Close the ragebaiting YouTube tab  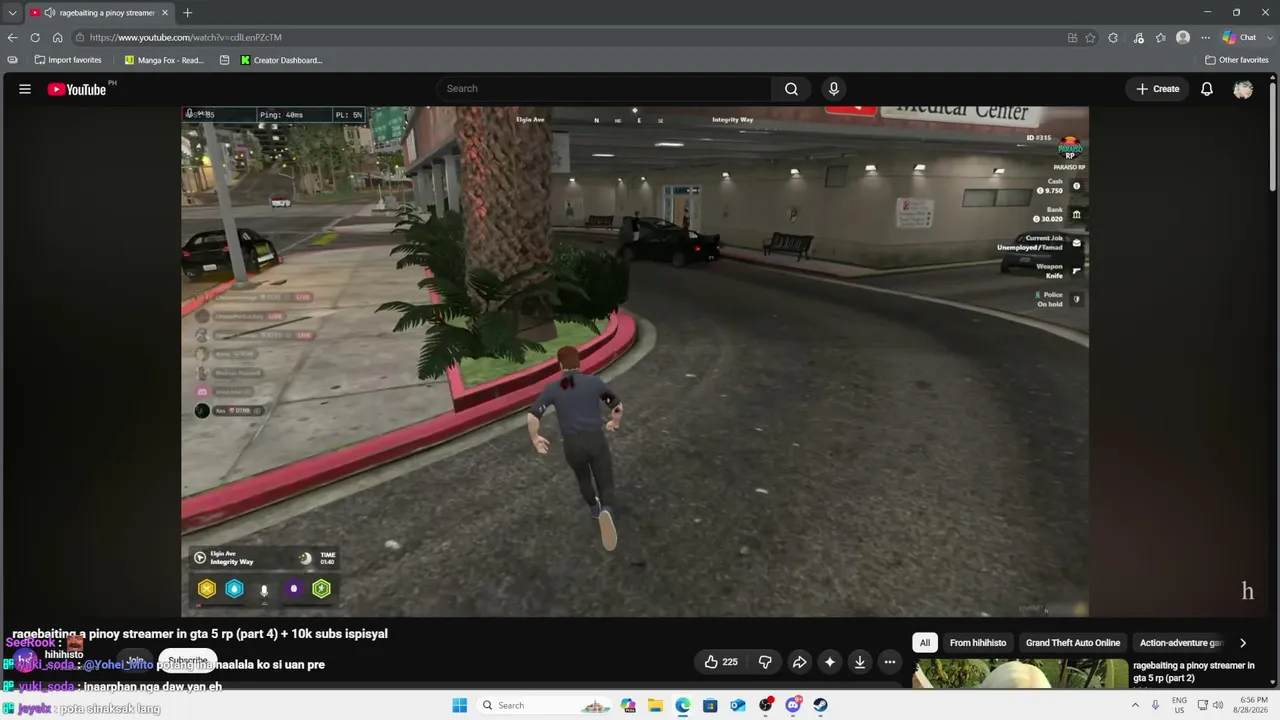point(165,13)
